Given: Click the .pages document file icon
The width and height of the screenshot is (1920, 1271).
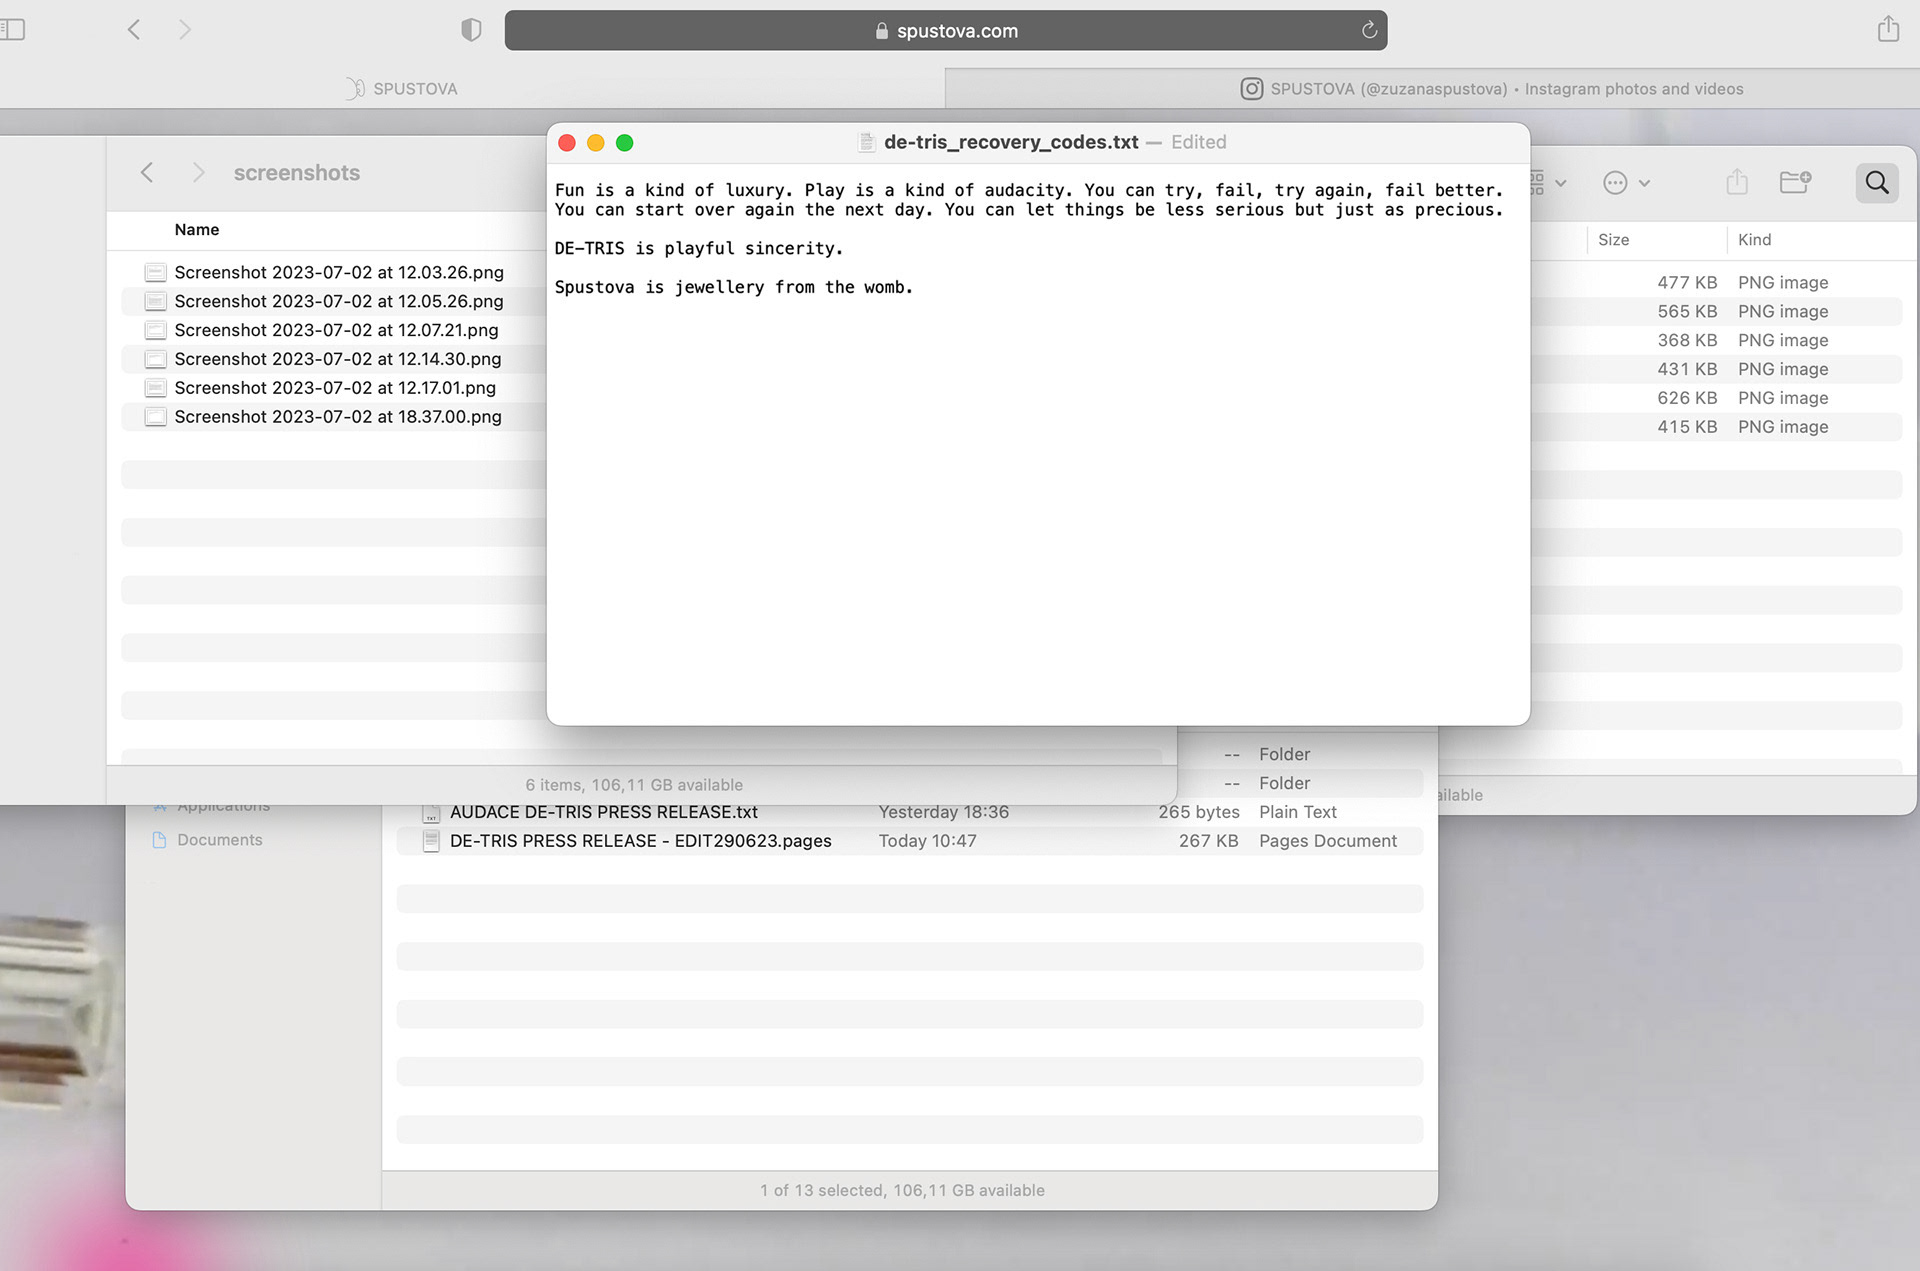Looking at the screenshot, I should [431, 841].
